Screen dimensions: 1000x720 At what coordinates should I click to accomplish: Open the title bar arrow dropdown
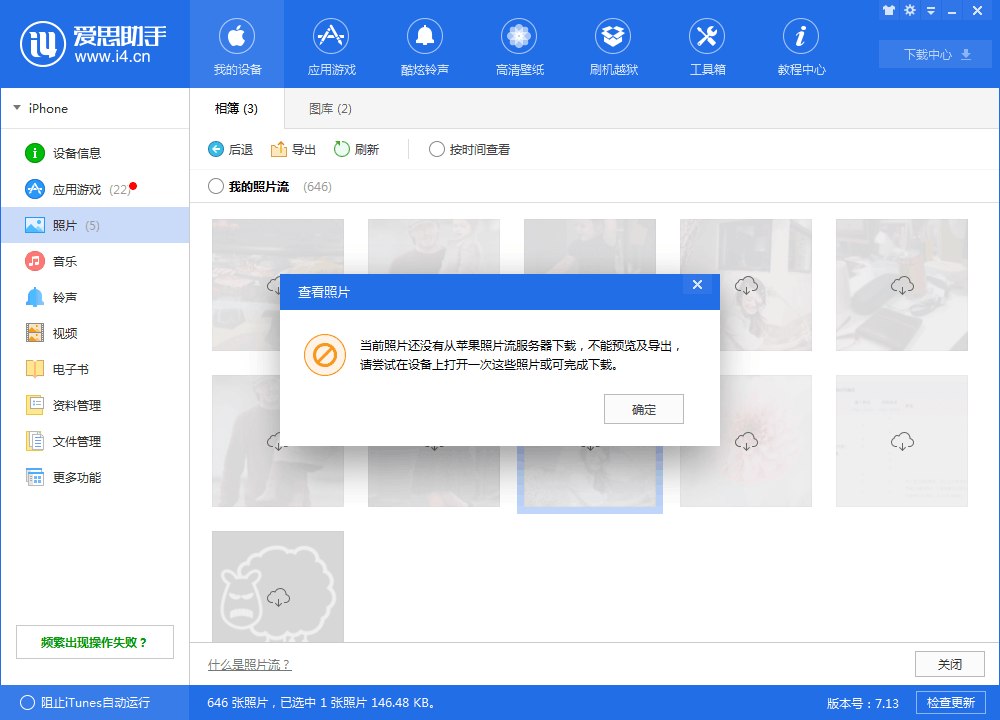pyautogui.click(x=933, y=10)
